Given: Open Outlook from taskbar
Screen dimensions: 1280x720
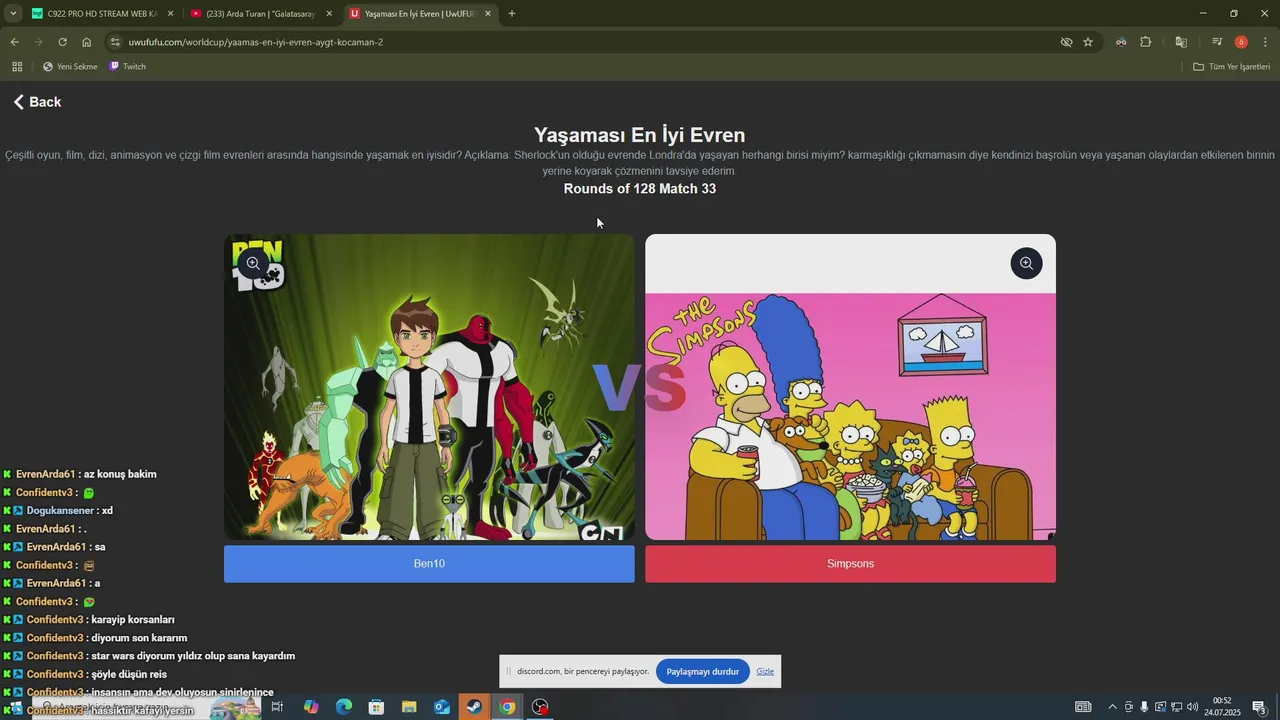Looking at the screenshot, I should point(442,707).
